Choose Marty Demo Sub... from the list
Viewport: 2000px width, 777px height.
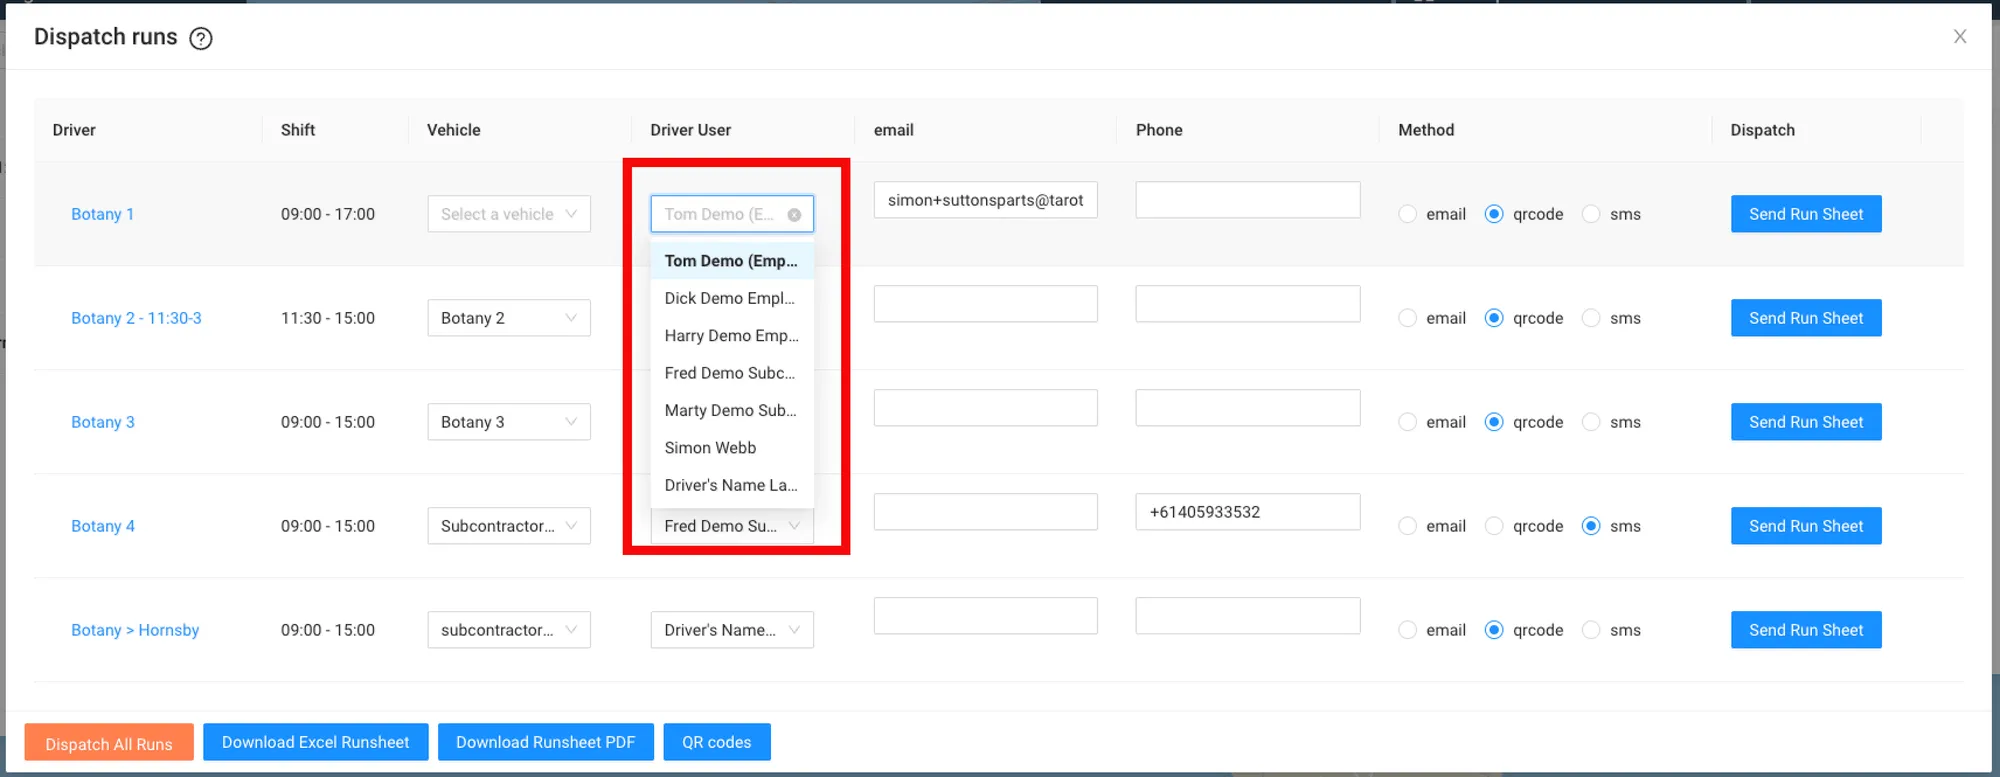732,410
